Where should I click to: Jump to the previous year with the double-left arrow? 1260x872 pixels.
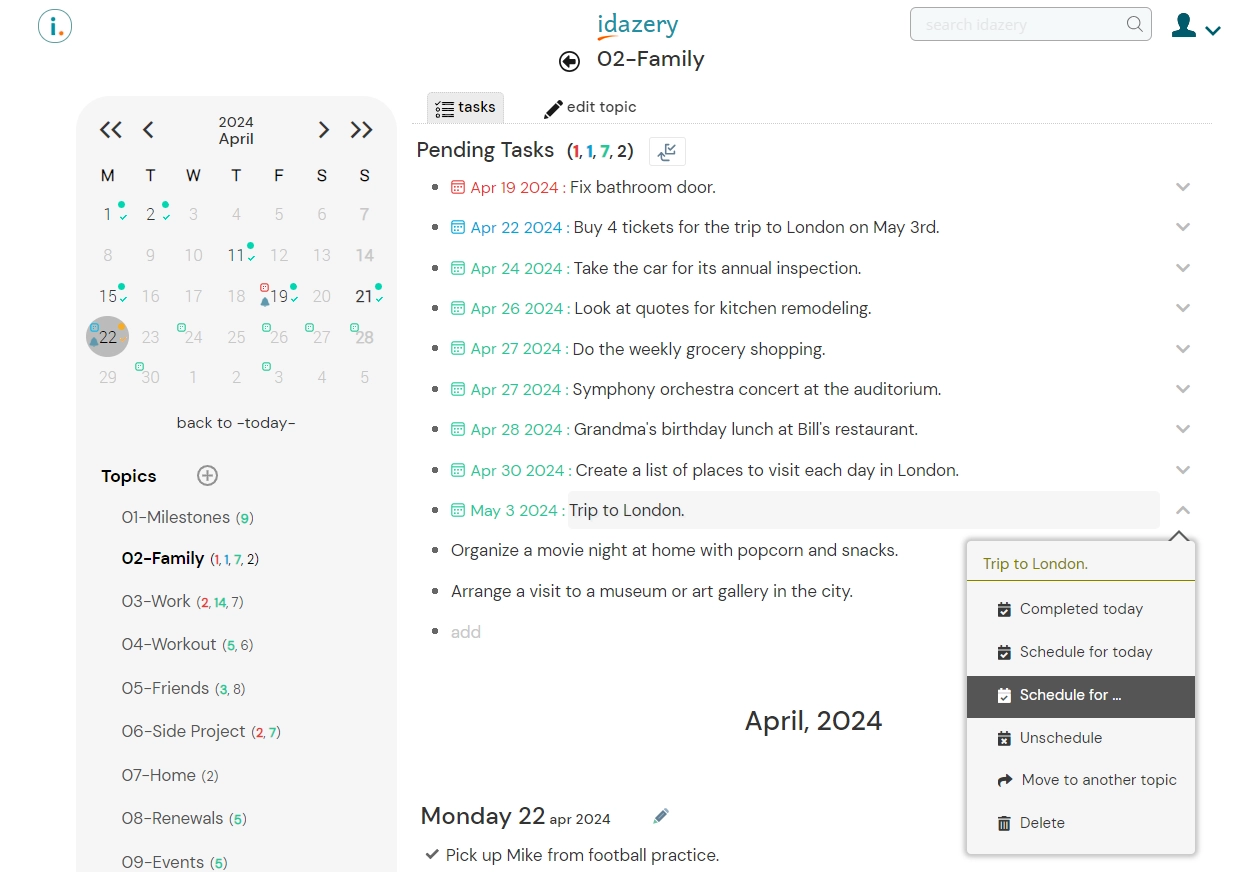pos(110,130)
